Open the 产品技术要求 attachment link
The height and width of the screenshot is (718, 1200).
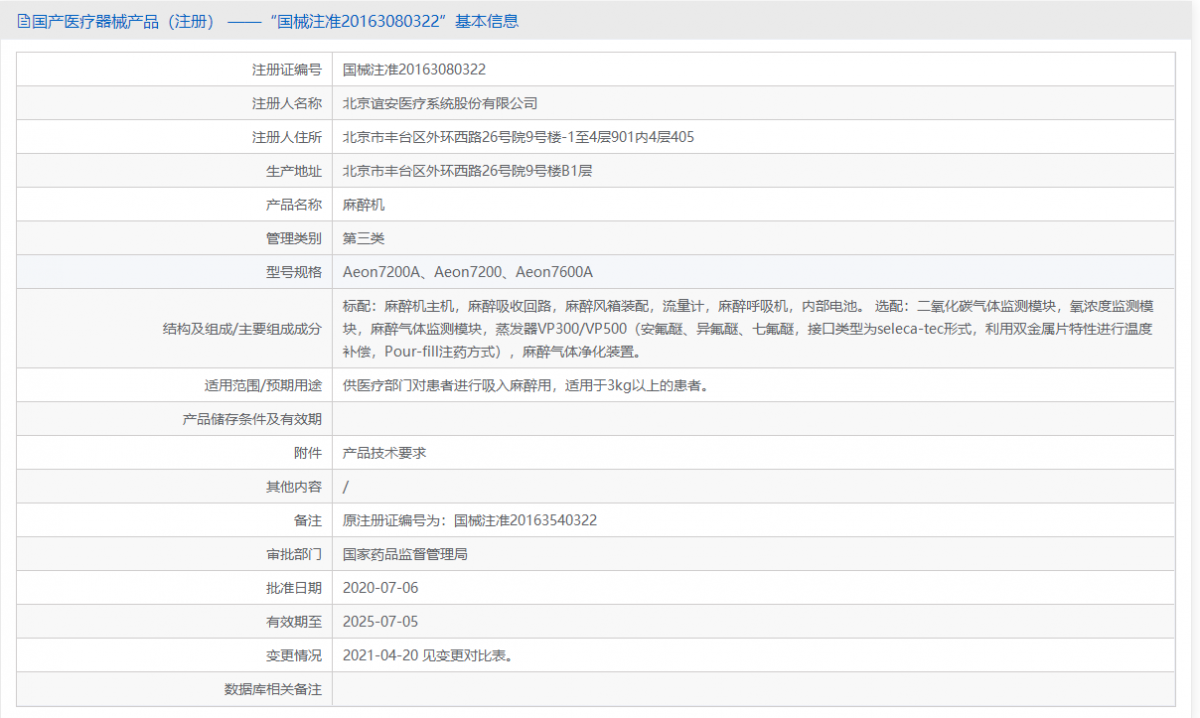coord(384,453)
